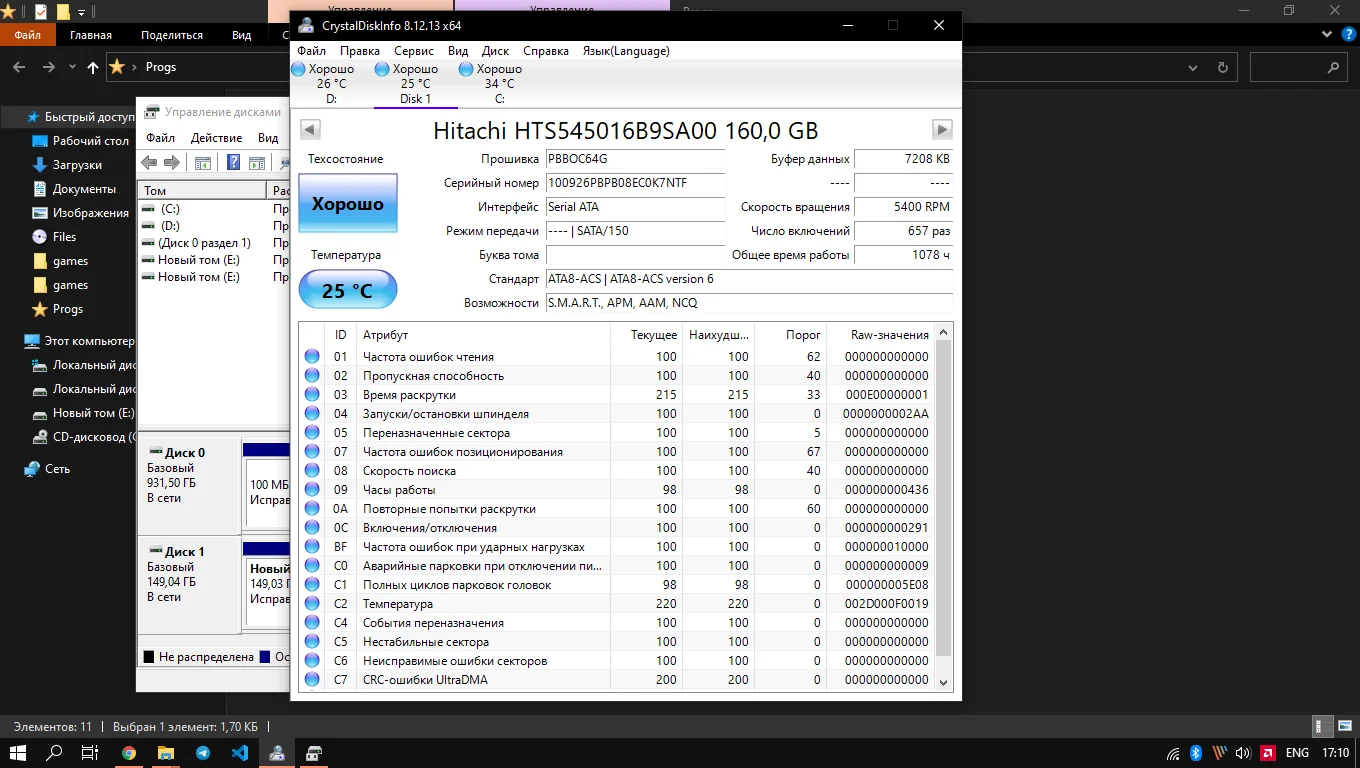Expand the Explorer address bar dropdown
The image size is (1360, 768).
(x=1191, y=68)
